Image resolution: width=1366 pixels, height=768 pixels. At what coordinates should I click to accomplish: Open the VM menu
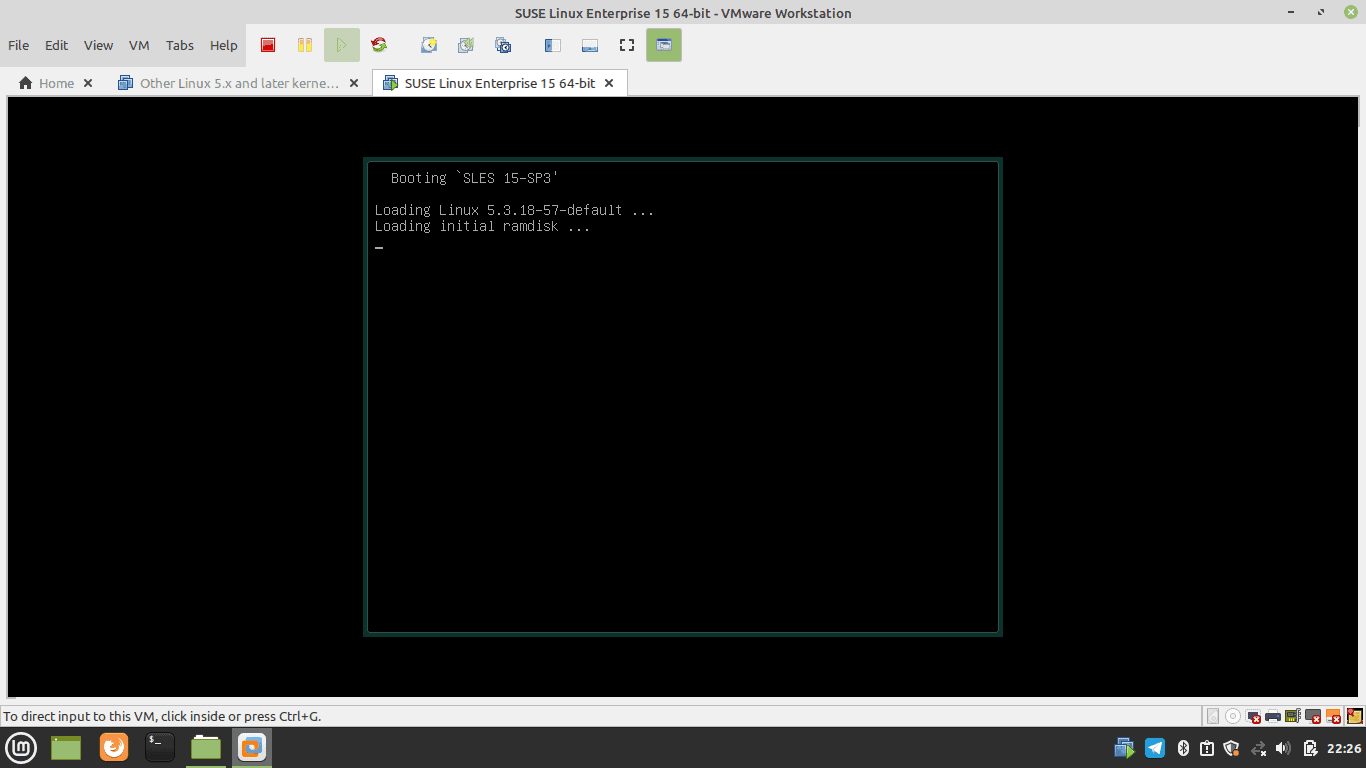[x=139, y=45]
